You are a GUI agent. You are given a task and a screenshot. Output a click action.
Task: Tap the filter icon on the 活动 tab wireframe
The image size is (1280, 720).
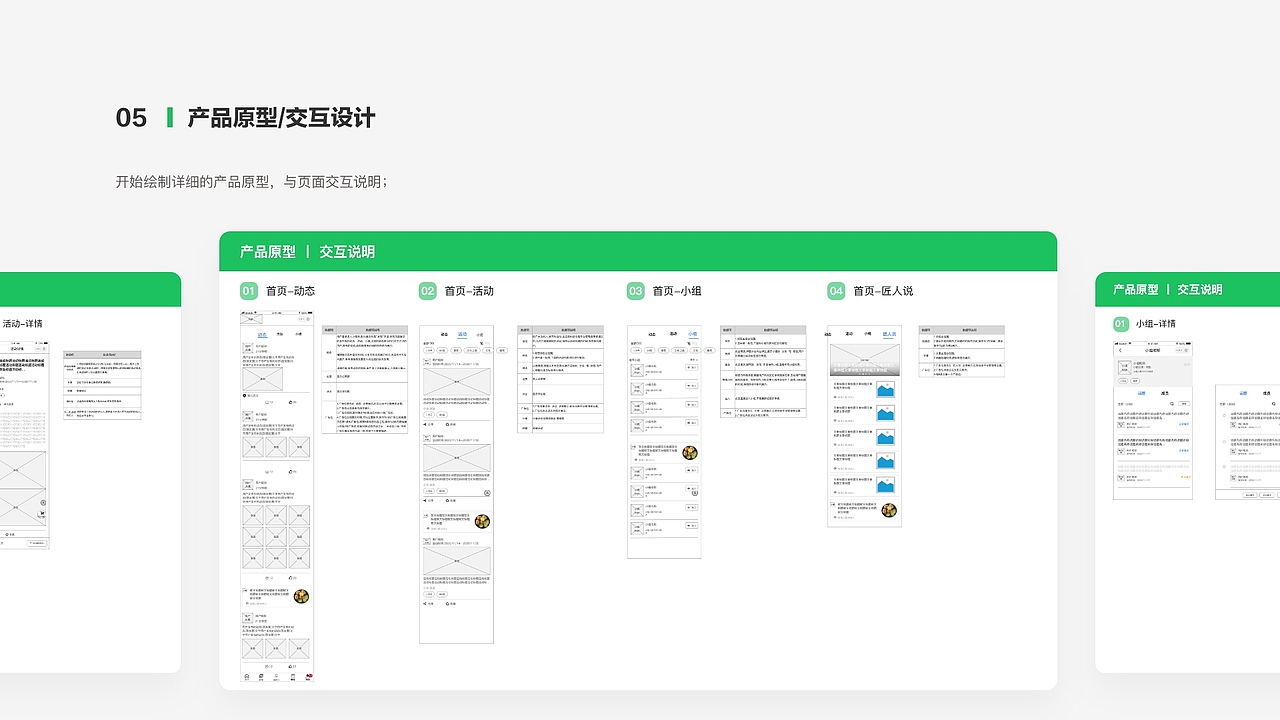484,342
